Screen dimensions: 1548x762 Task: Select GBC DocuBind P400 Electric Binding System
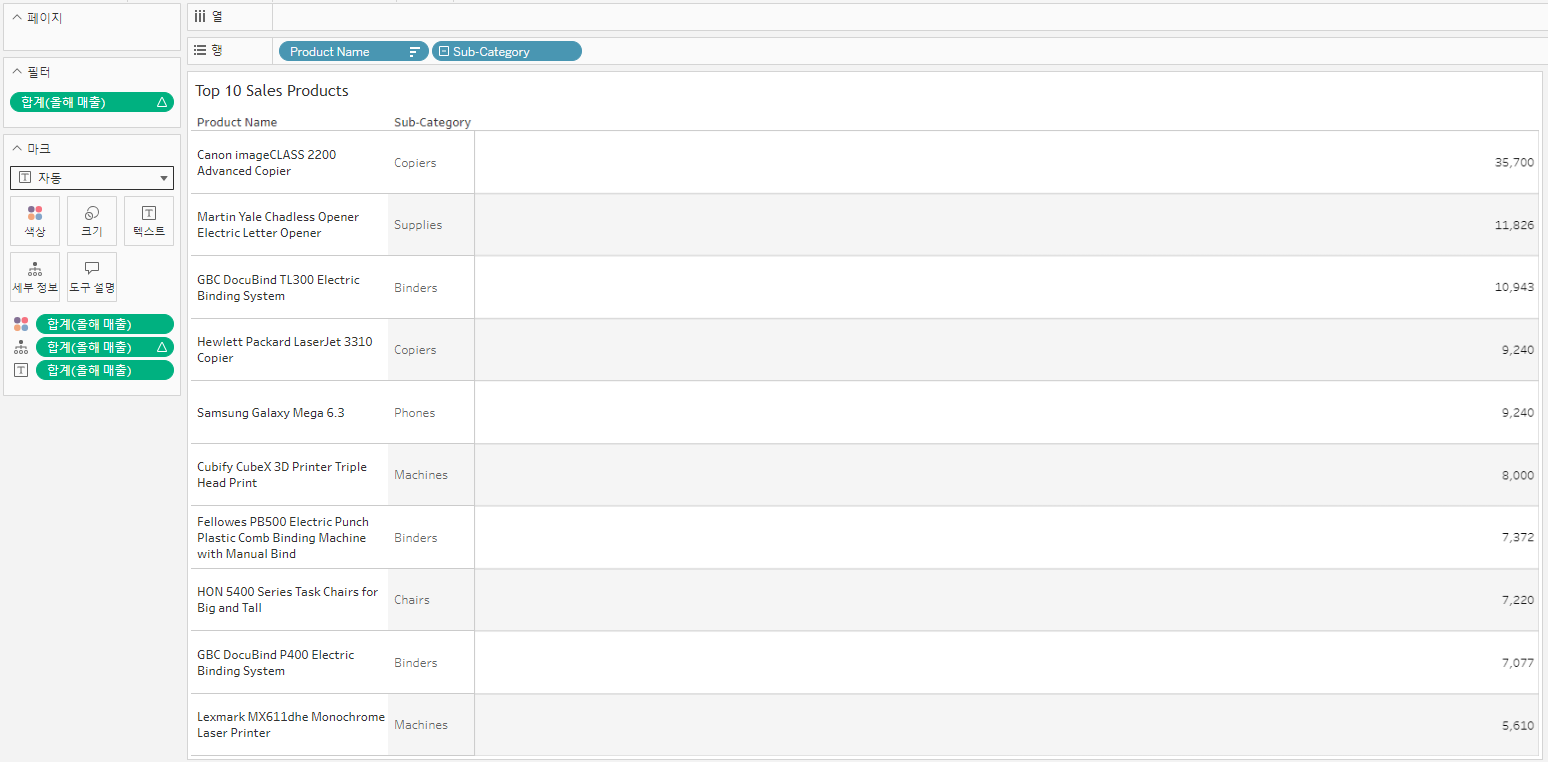[276, 663]
